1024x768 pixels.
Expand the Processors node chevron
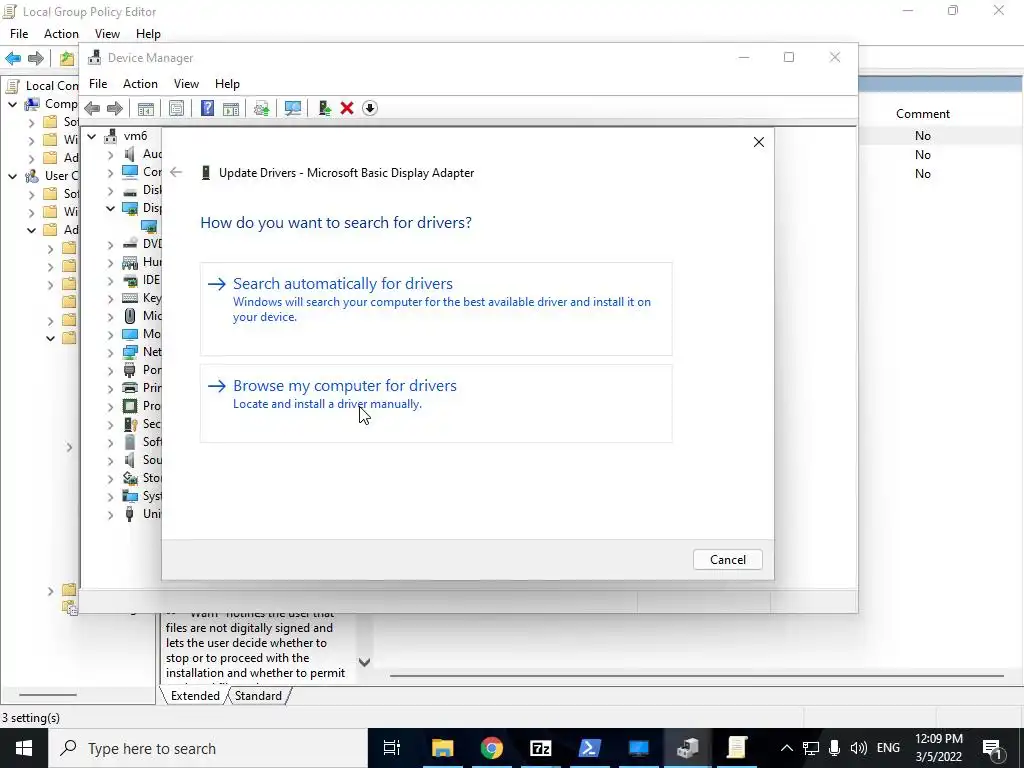pyautogui.click(x=110, y=406)
